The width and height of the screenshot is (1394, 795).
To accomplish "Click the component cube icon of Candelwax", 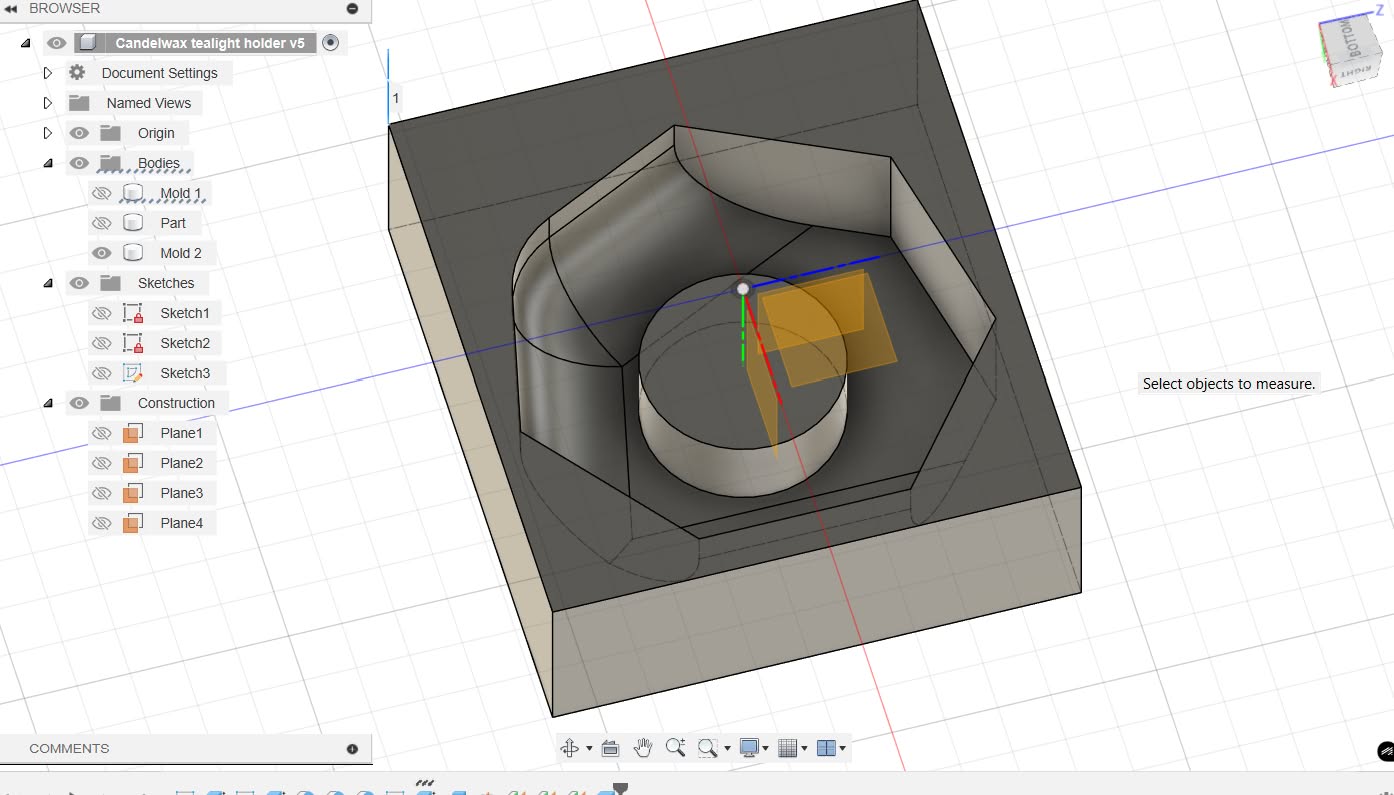I will coord(89,43).
